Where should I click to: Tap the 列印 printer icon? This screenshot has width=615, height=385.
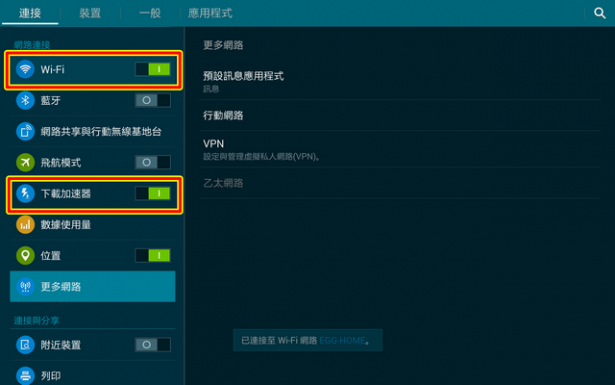[x=25, y=376]
